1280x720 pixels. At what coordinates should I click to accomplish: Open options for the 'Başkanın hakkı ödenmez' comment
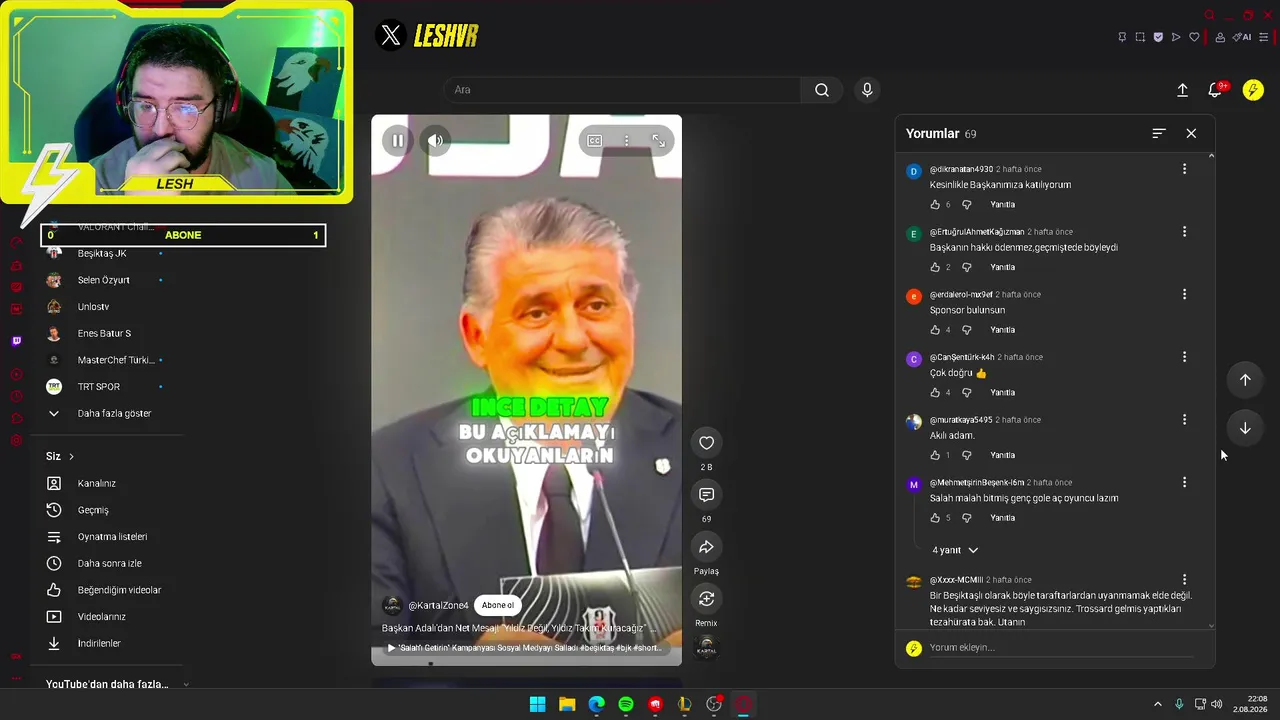(1184, 232)
